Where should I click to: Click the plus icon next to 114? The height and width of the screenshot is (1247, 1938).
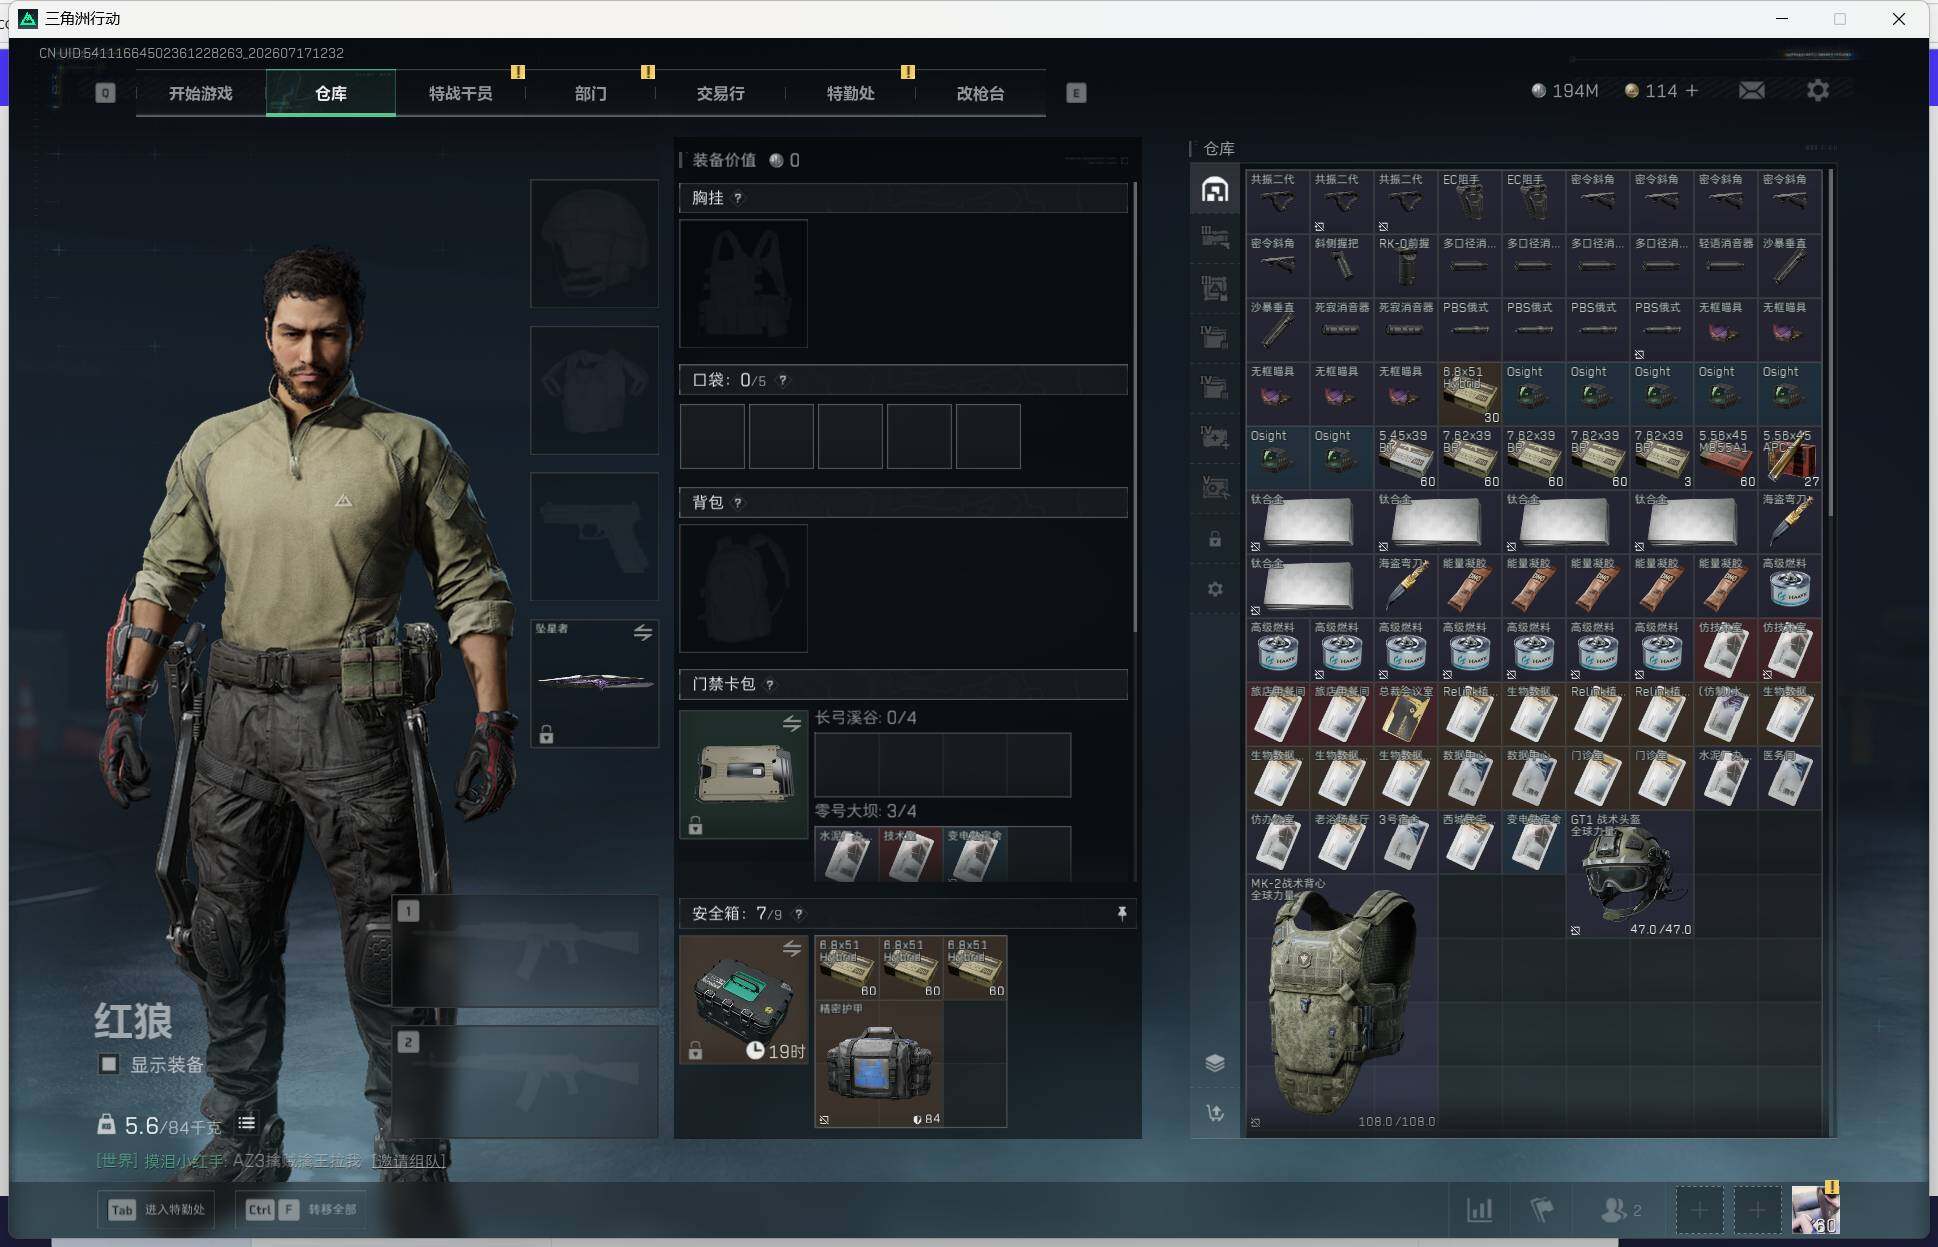(x=1692, y=91)
